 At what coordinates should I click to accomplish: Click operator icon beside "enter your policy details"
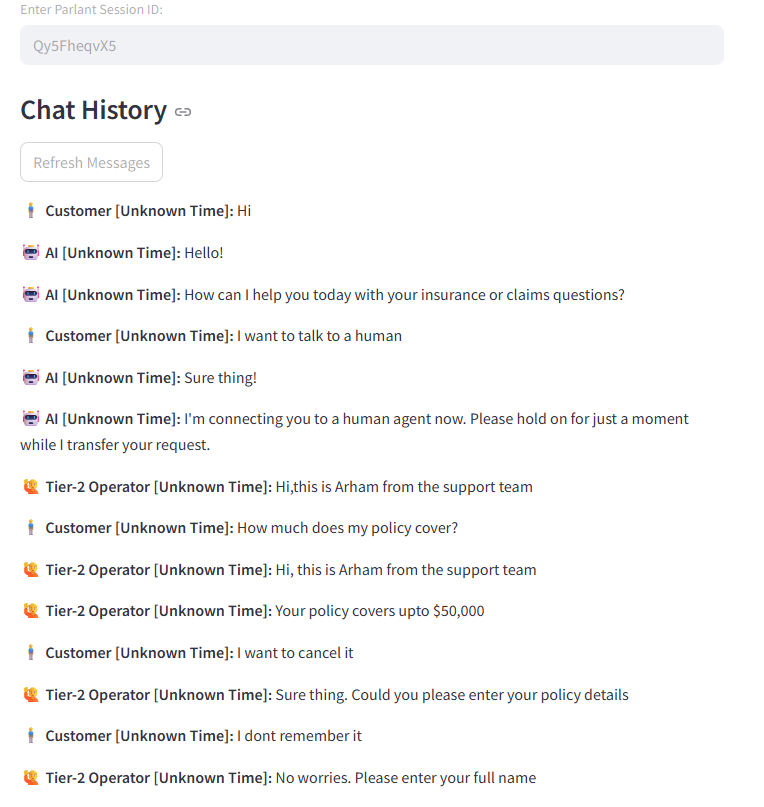pos(31,695)
